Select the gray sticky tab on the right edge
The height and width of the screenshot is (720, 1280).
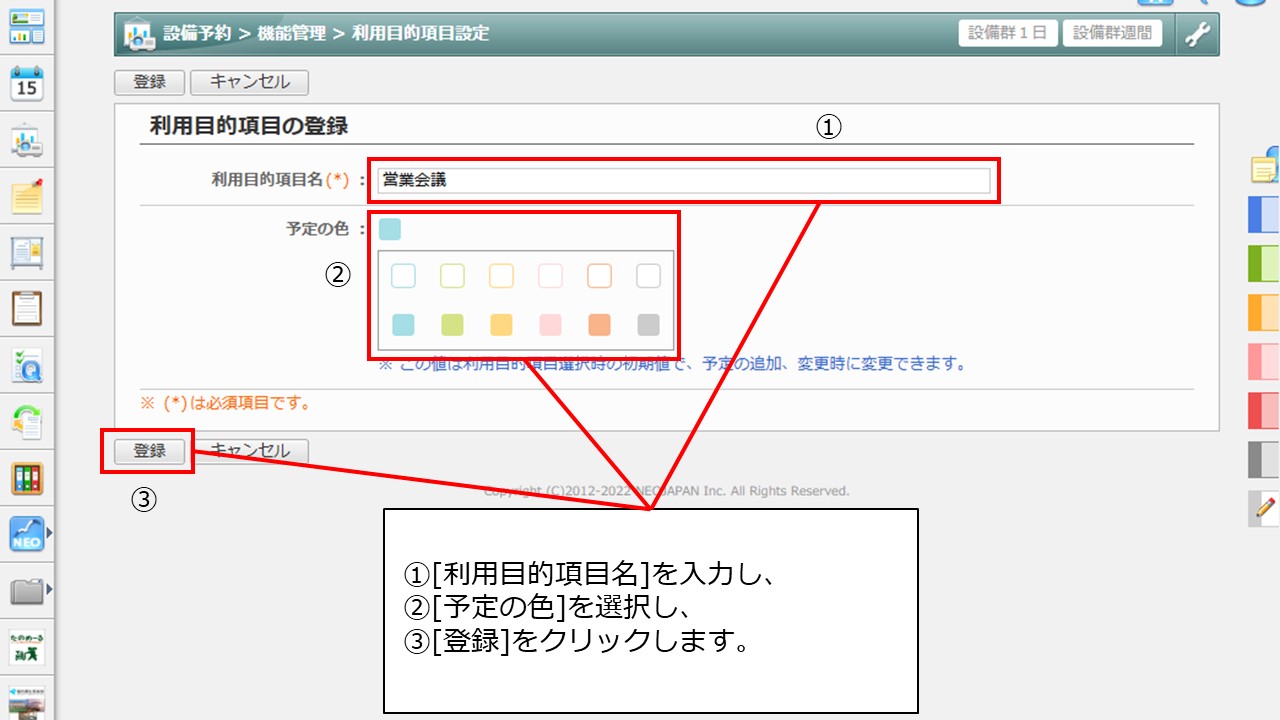coord(1264,459)
